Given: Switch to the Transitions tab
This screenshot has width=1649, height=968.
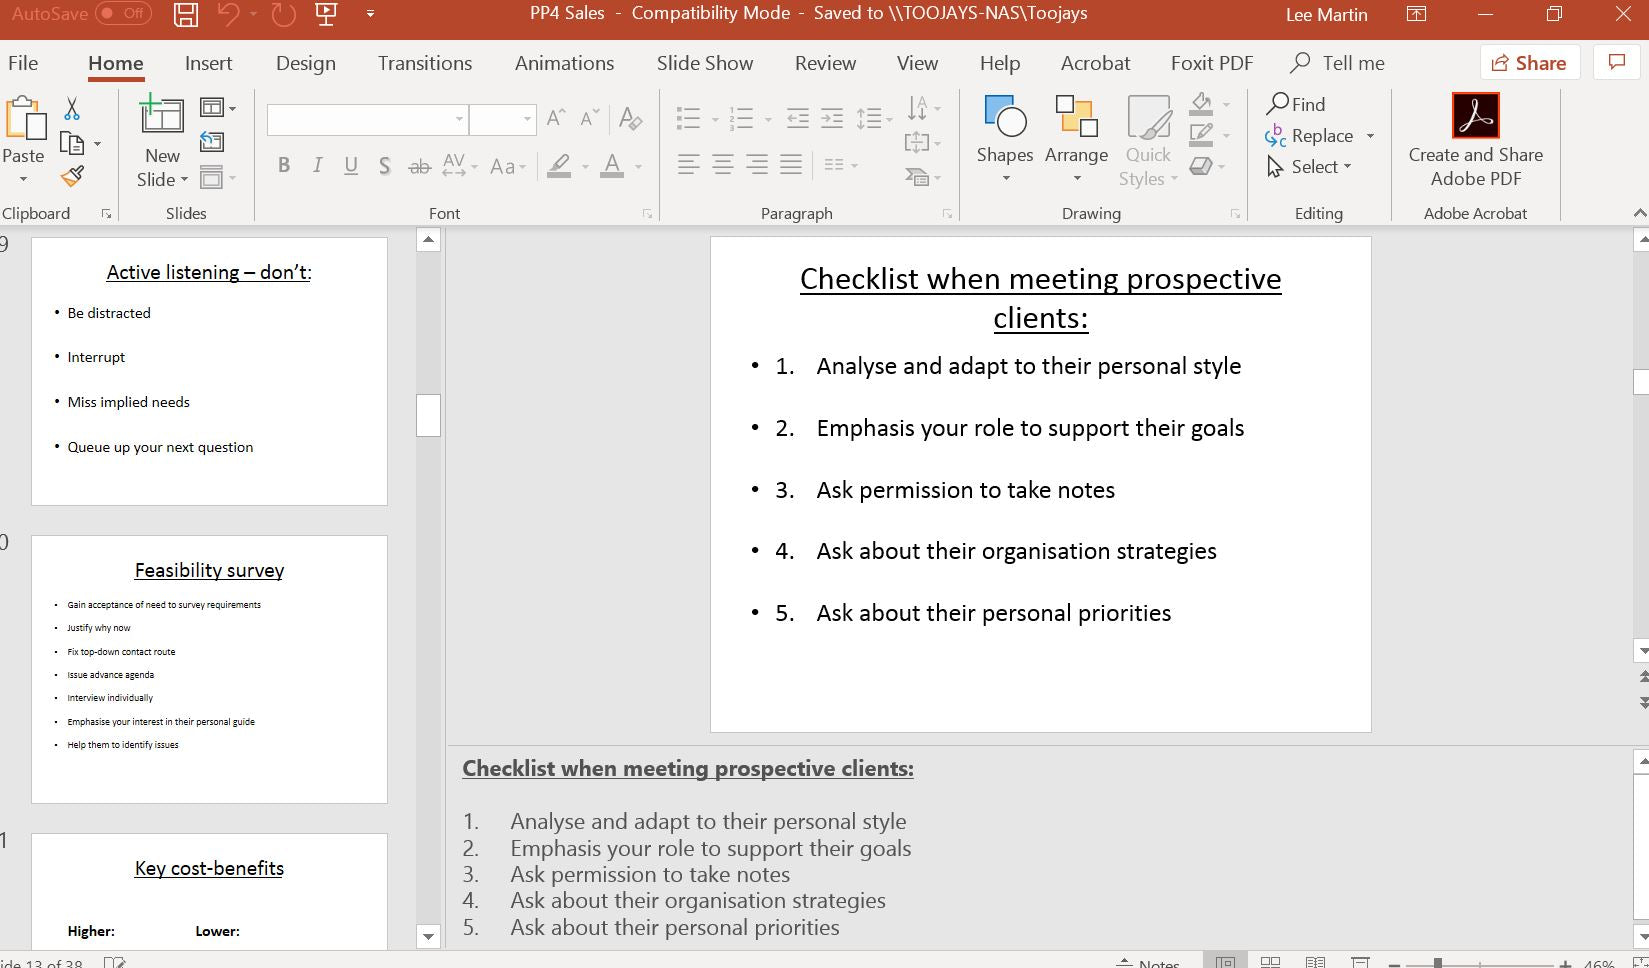Looking at the screenshot, I should (x=425, y=63).
